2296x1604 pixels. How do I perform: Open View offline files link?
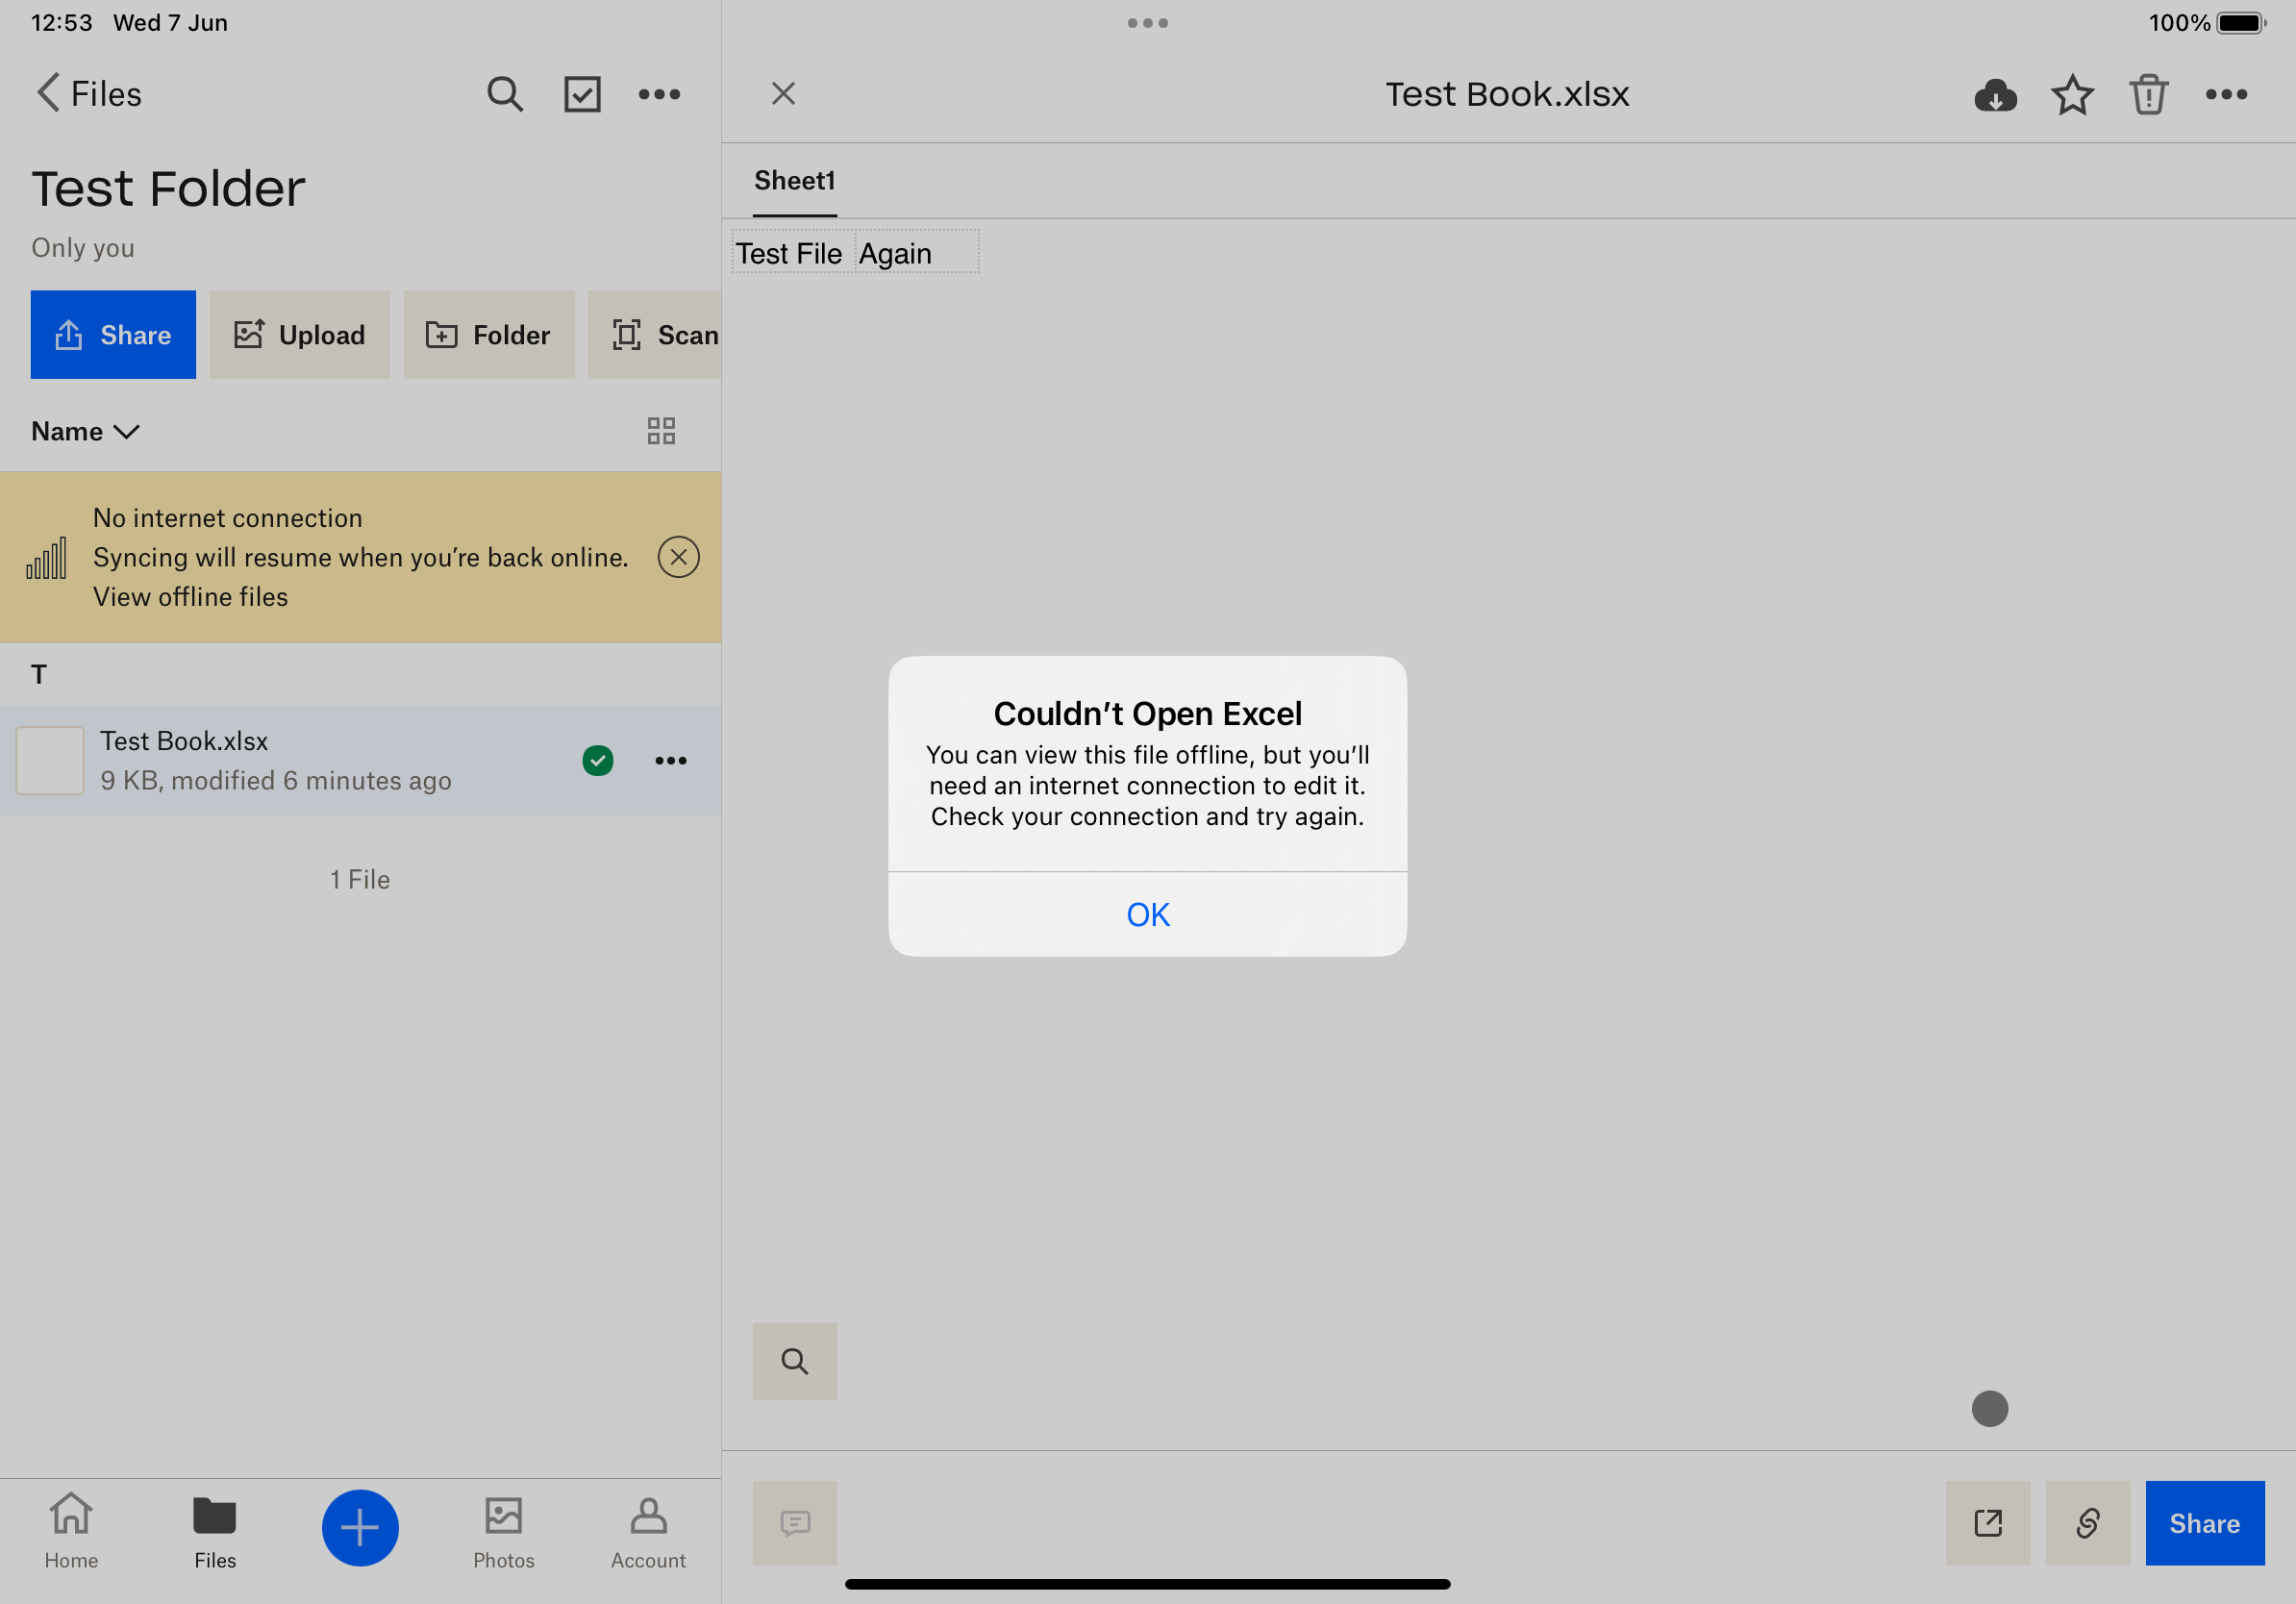[190, 597]
